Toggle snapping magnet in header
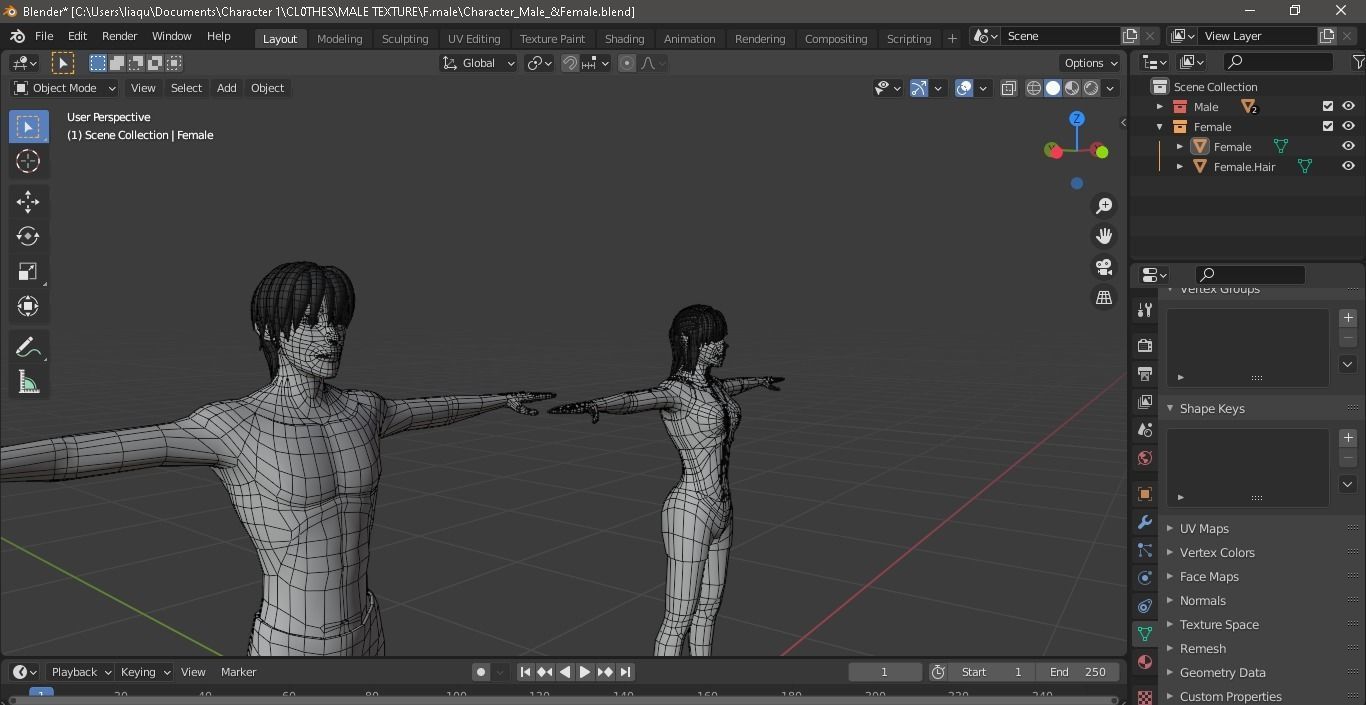Viewport: 1366px width, 705px height. tap(569, 63)
